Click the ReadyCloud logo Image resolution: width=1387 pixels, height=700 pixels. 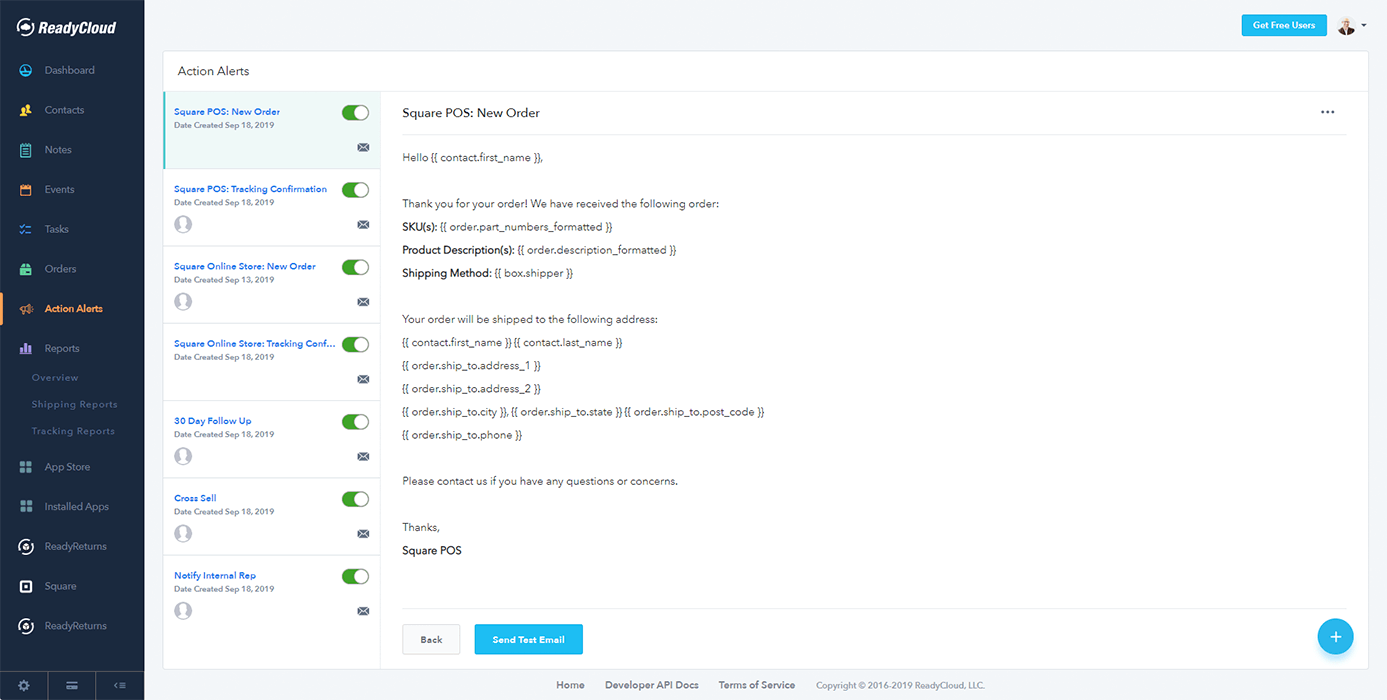coord(67,28)
